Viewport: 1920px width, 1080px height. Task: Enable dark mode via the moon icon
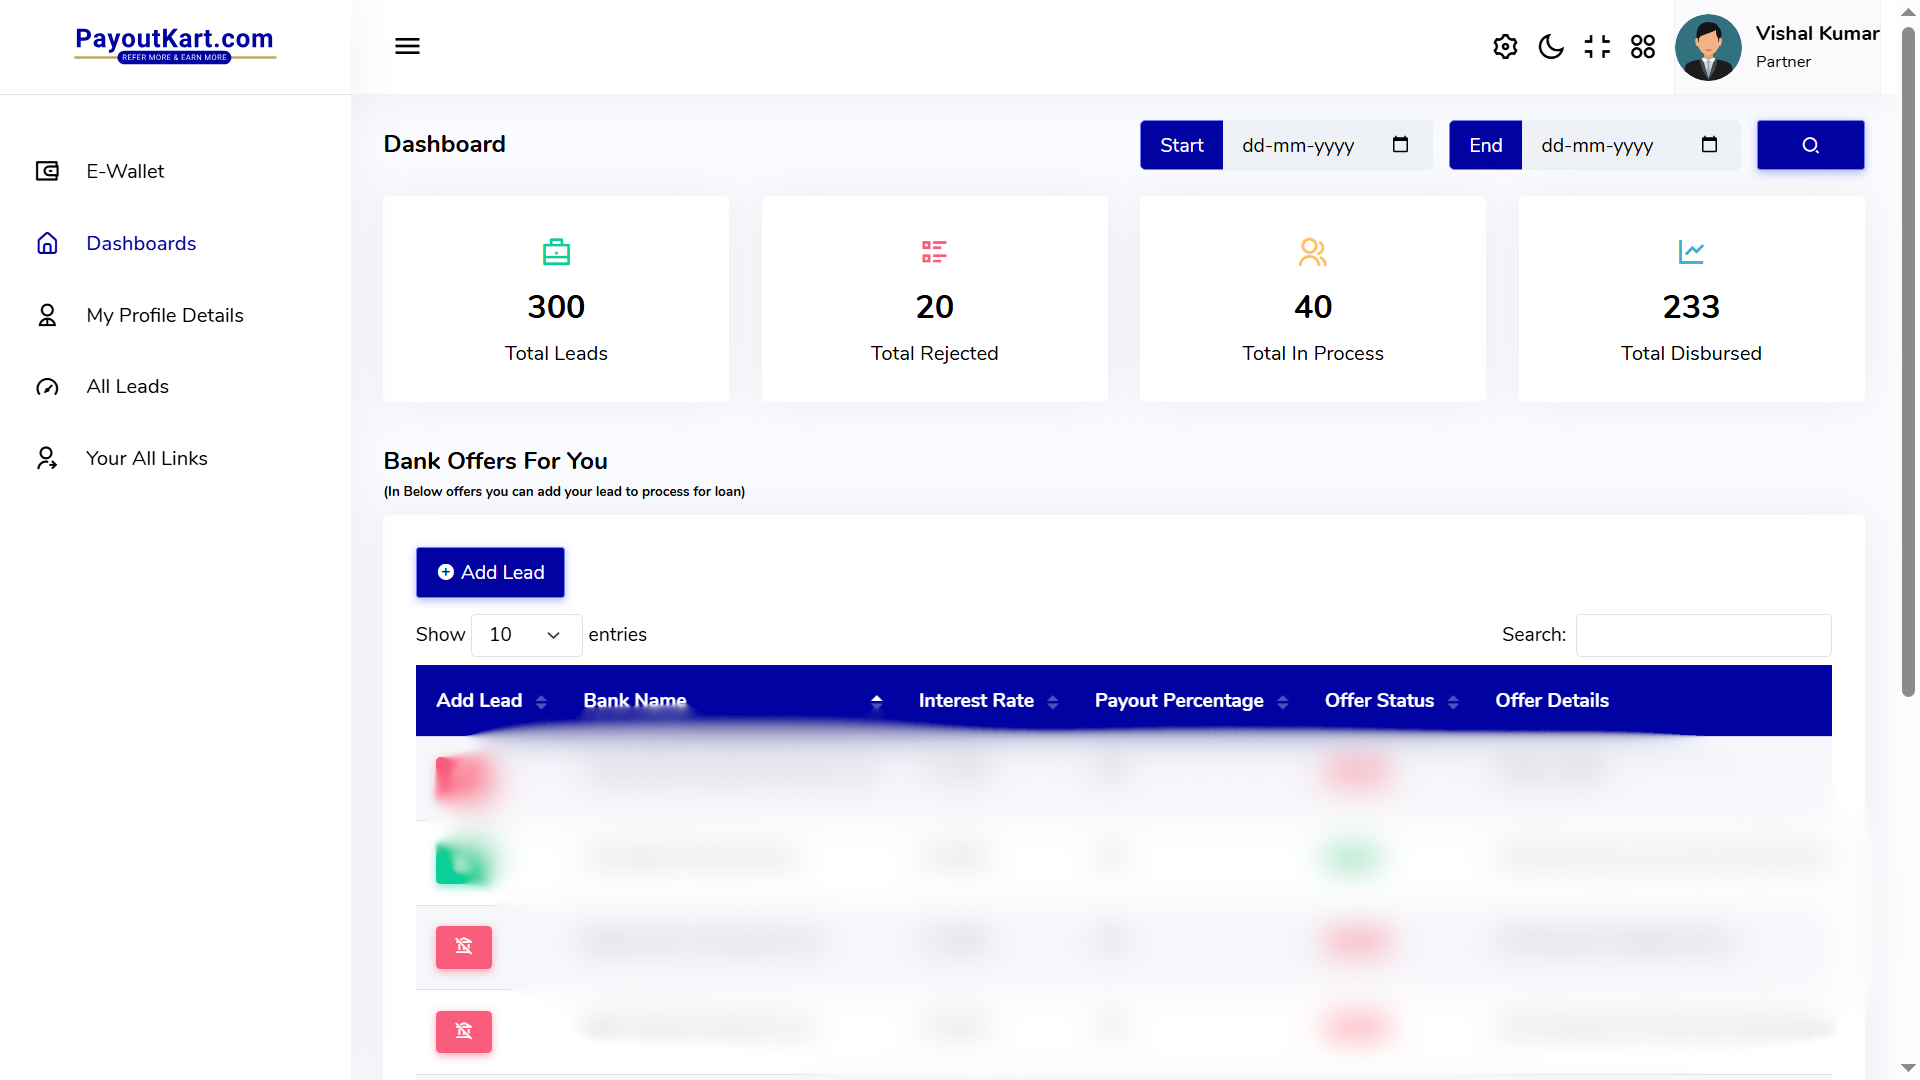pyautogui.click(x=1551, y=46)
